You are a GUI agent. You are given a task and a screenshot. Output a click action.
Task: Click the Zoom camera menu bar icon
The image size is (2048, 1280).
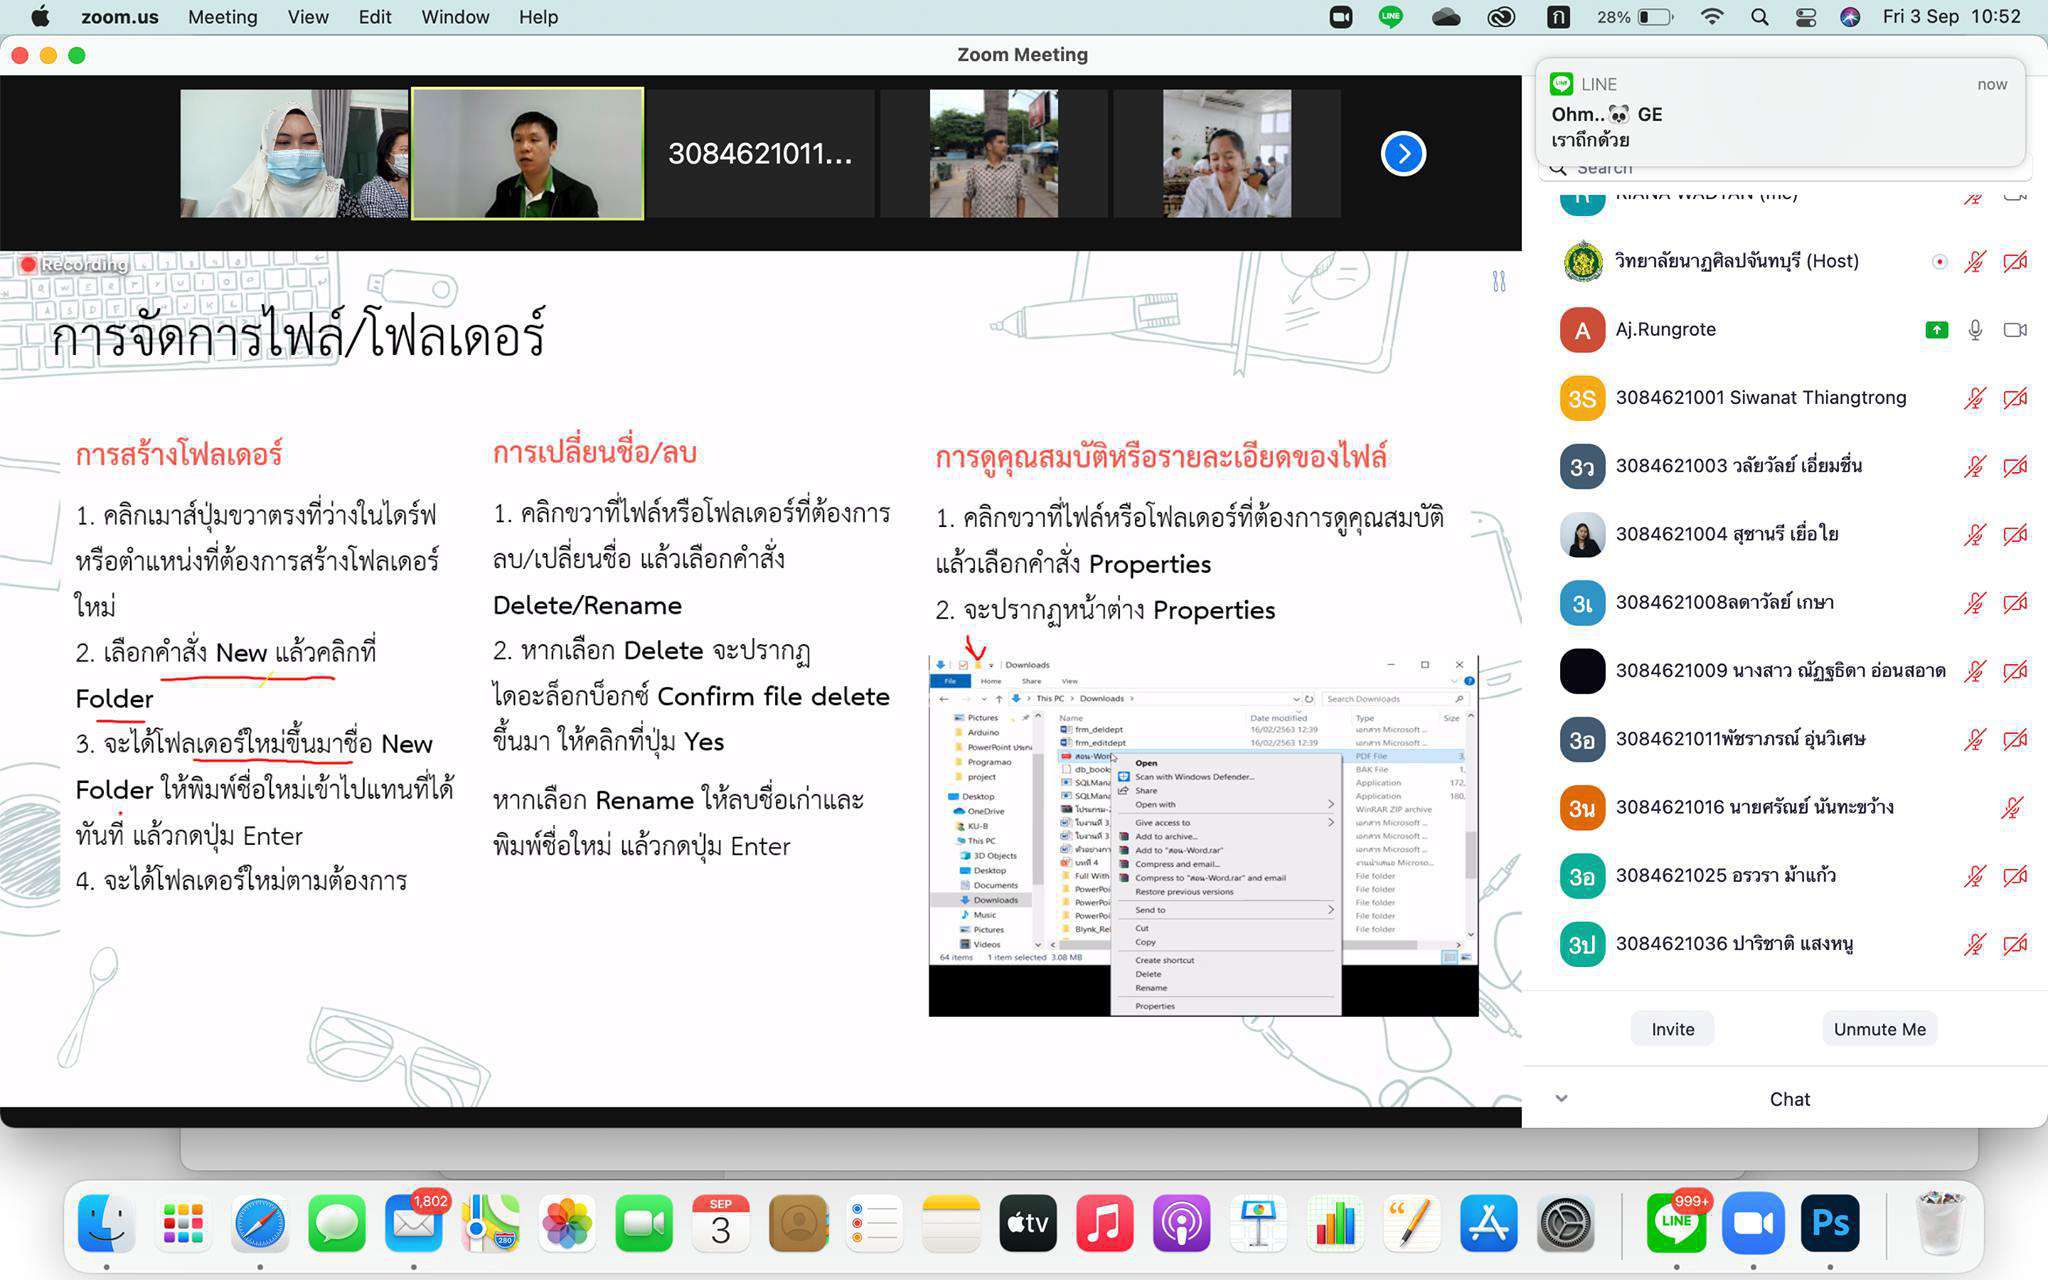click(1340, 17)
